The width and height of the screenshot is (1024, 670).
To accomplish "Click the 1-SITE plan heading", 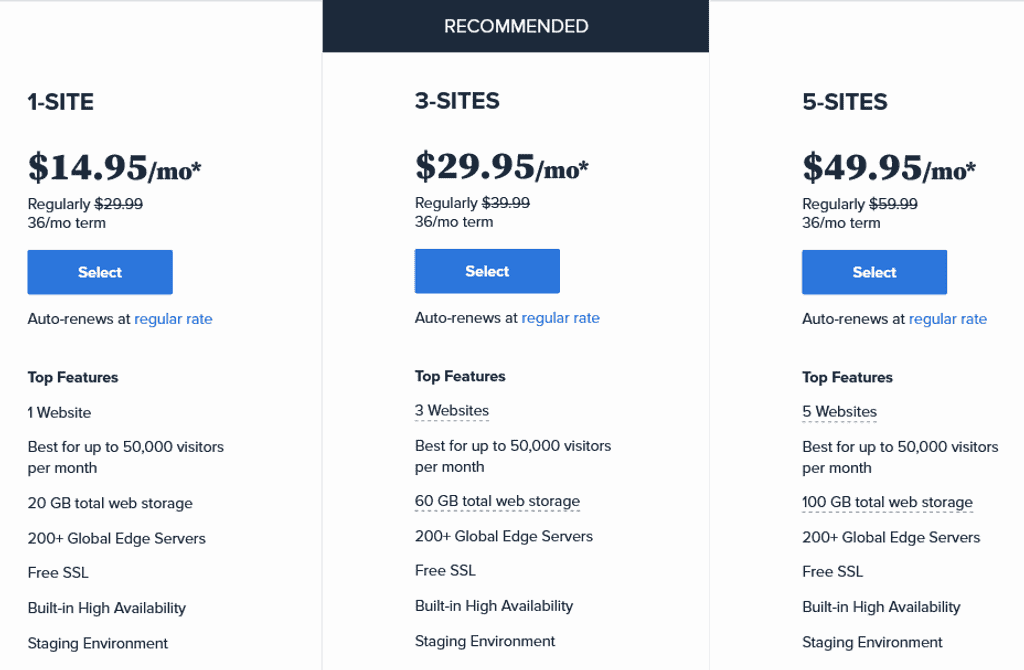I will (61, 102).
